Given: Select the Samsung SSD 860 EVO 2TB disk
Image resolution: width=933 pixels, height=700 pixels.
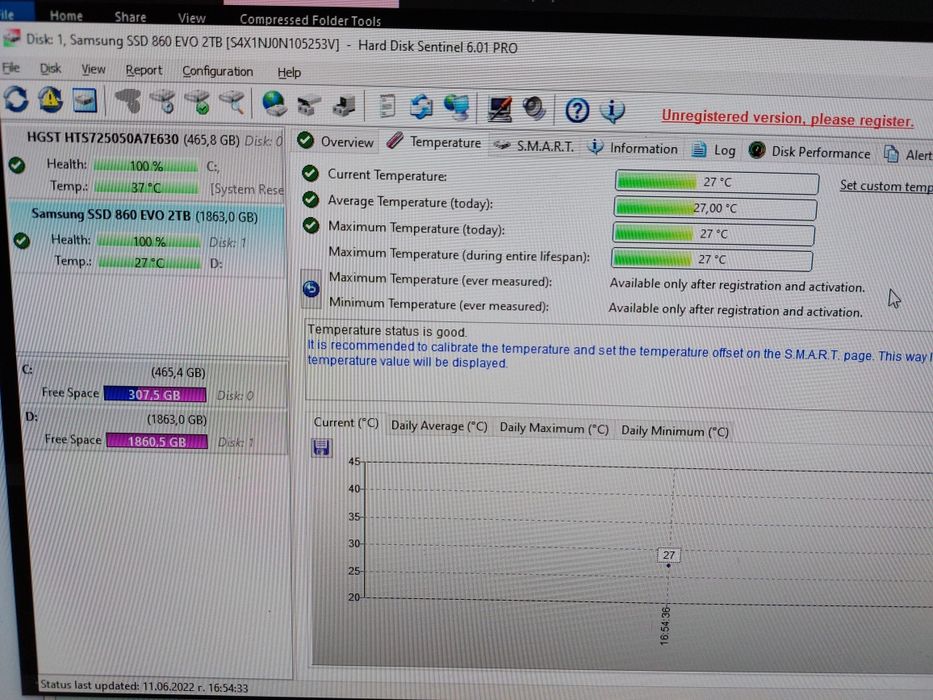Looking at the screenshot, I should [x=148, y=238].
